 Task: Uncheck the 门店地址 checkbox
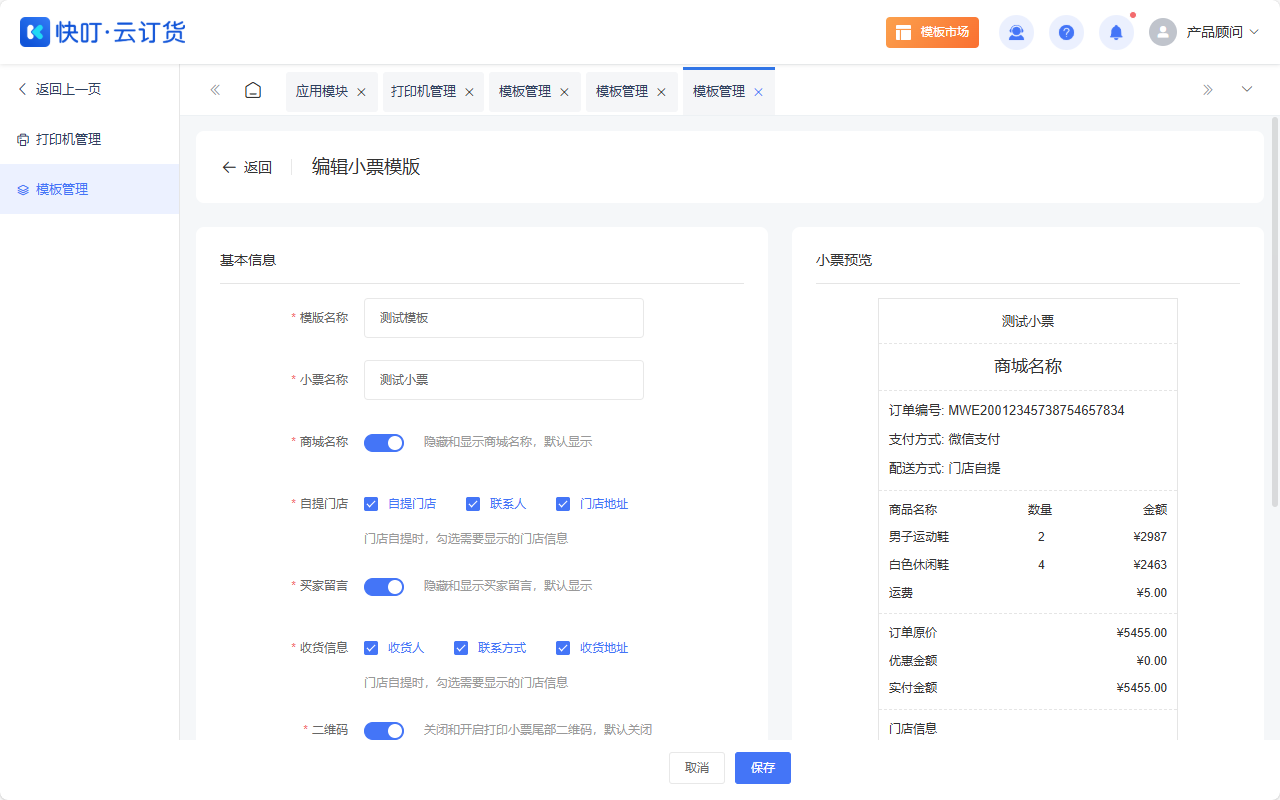(x=563, y=504)
